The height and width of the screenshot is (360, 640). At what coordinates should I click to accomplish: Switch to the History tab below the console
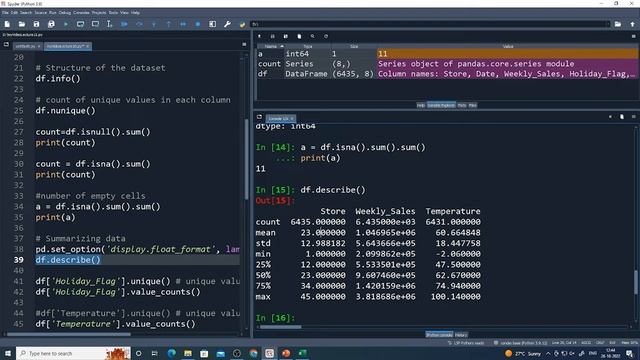(461, 335)
